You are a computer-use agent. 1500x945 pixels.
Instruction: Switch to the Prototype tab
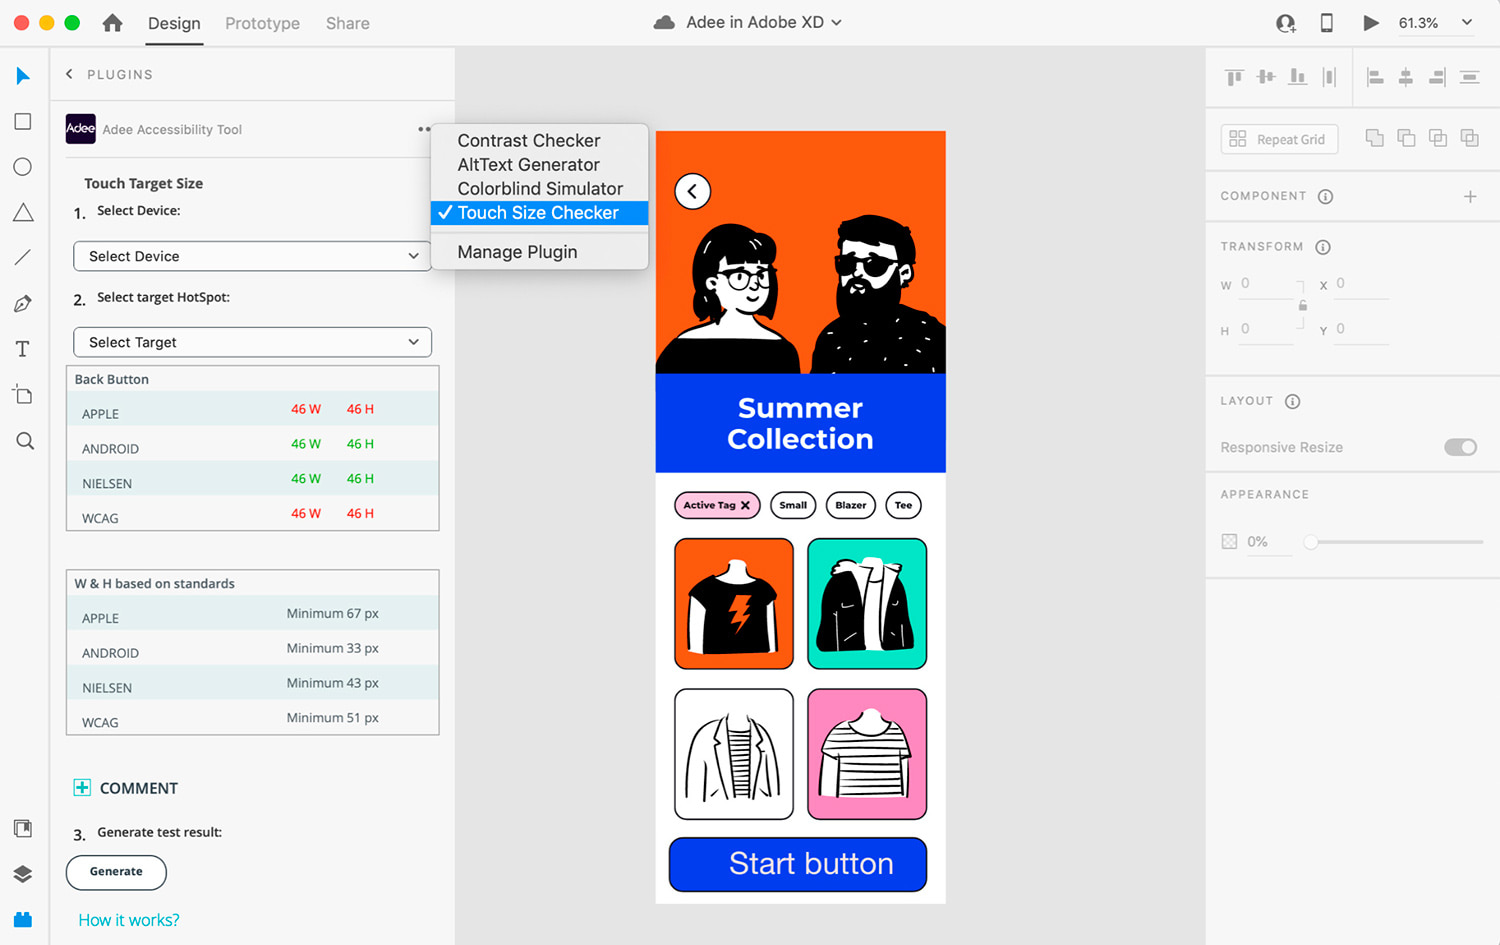(262, 23)
